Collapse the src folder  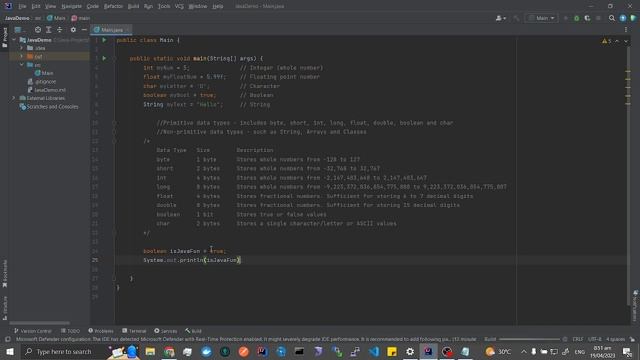[x=22, y=65]
